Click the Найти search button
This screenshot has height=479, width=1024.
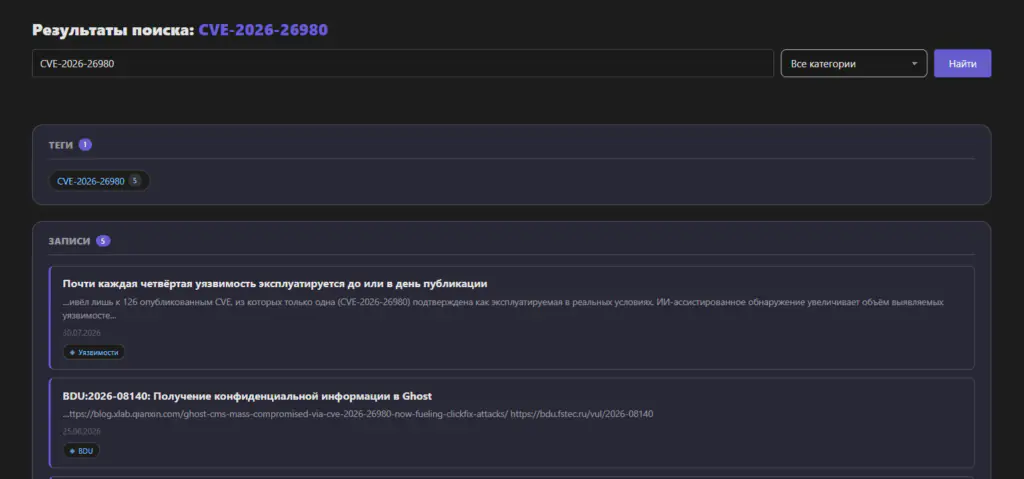[962, 63]
